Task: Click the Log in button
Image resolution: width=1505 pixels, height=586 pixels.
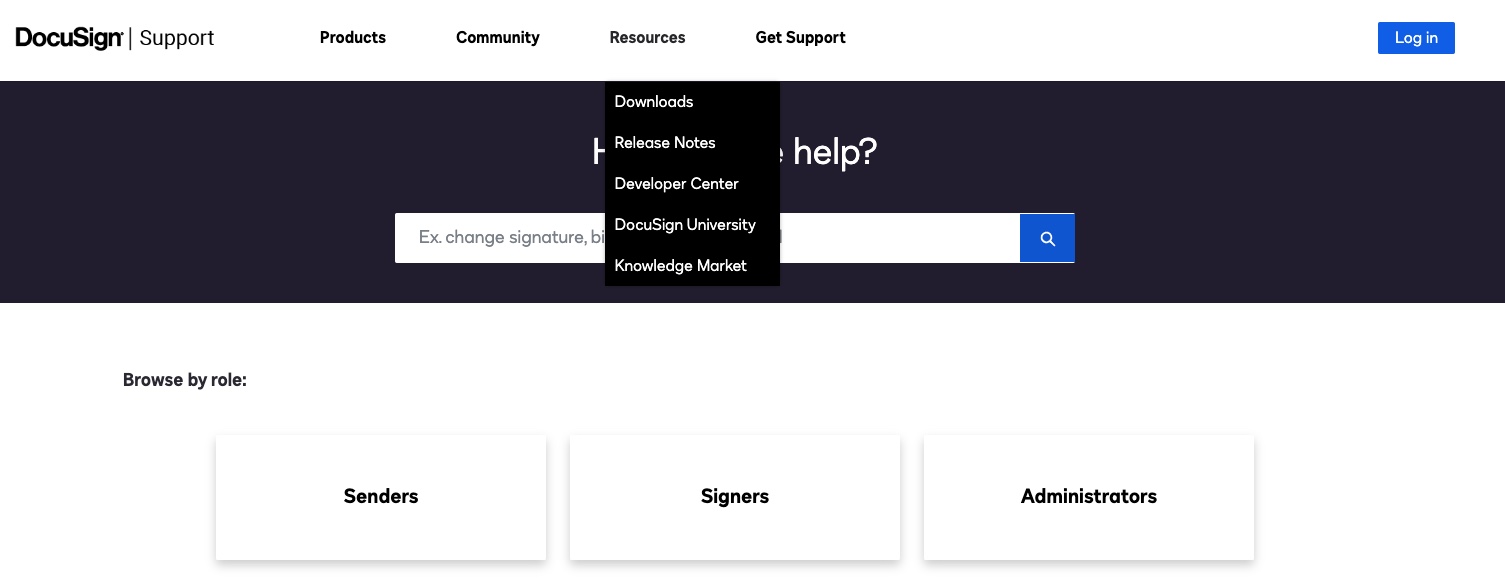Action: click(x=1416, y=38)
